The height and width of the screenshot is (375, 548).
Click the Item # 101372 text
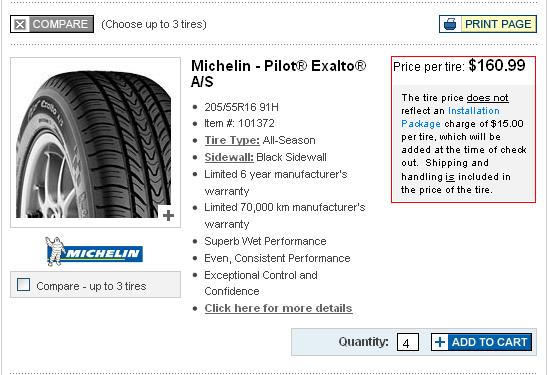pos(239,123)
